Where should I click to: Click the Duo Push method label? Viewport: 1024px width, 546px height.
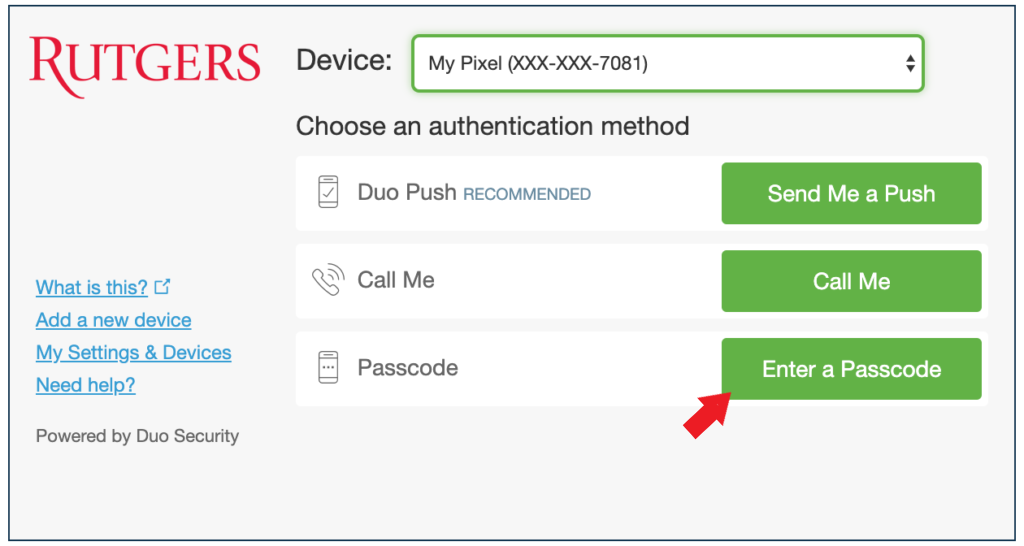[x=407, y=193]
